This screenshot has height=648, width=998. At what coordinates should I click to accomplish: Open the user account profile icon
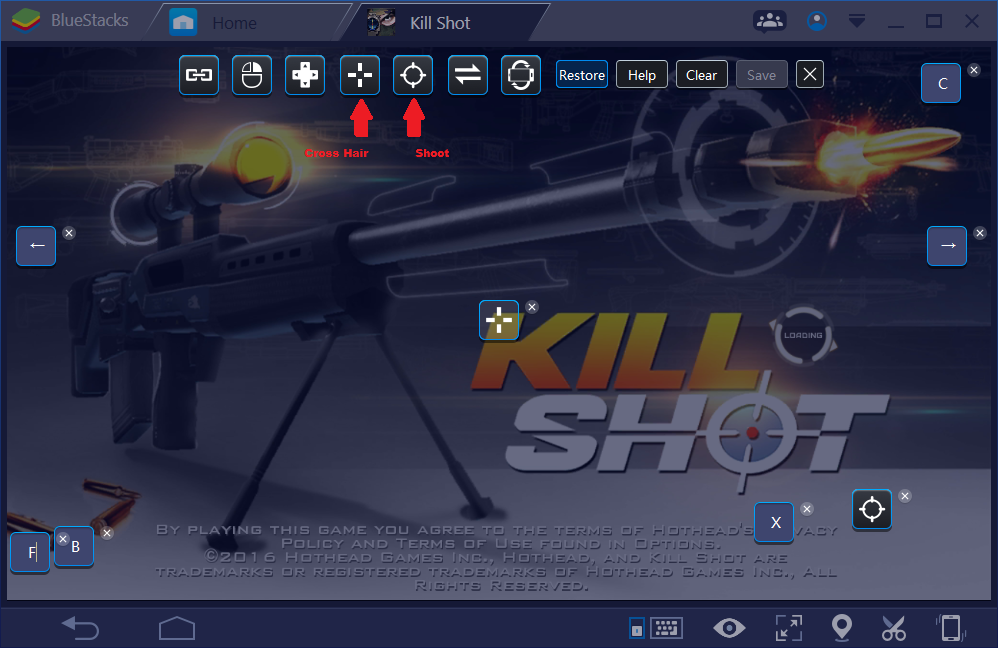pos(817,21)
